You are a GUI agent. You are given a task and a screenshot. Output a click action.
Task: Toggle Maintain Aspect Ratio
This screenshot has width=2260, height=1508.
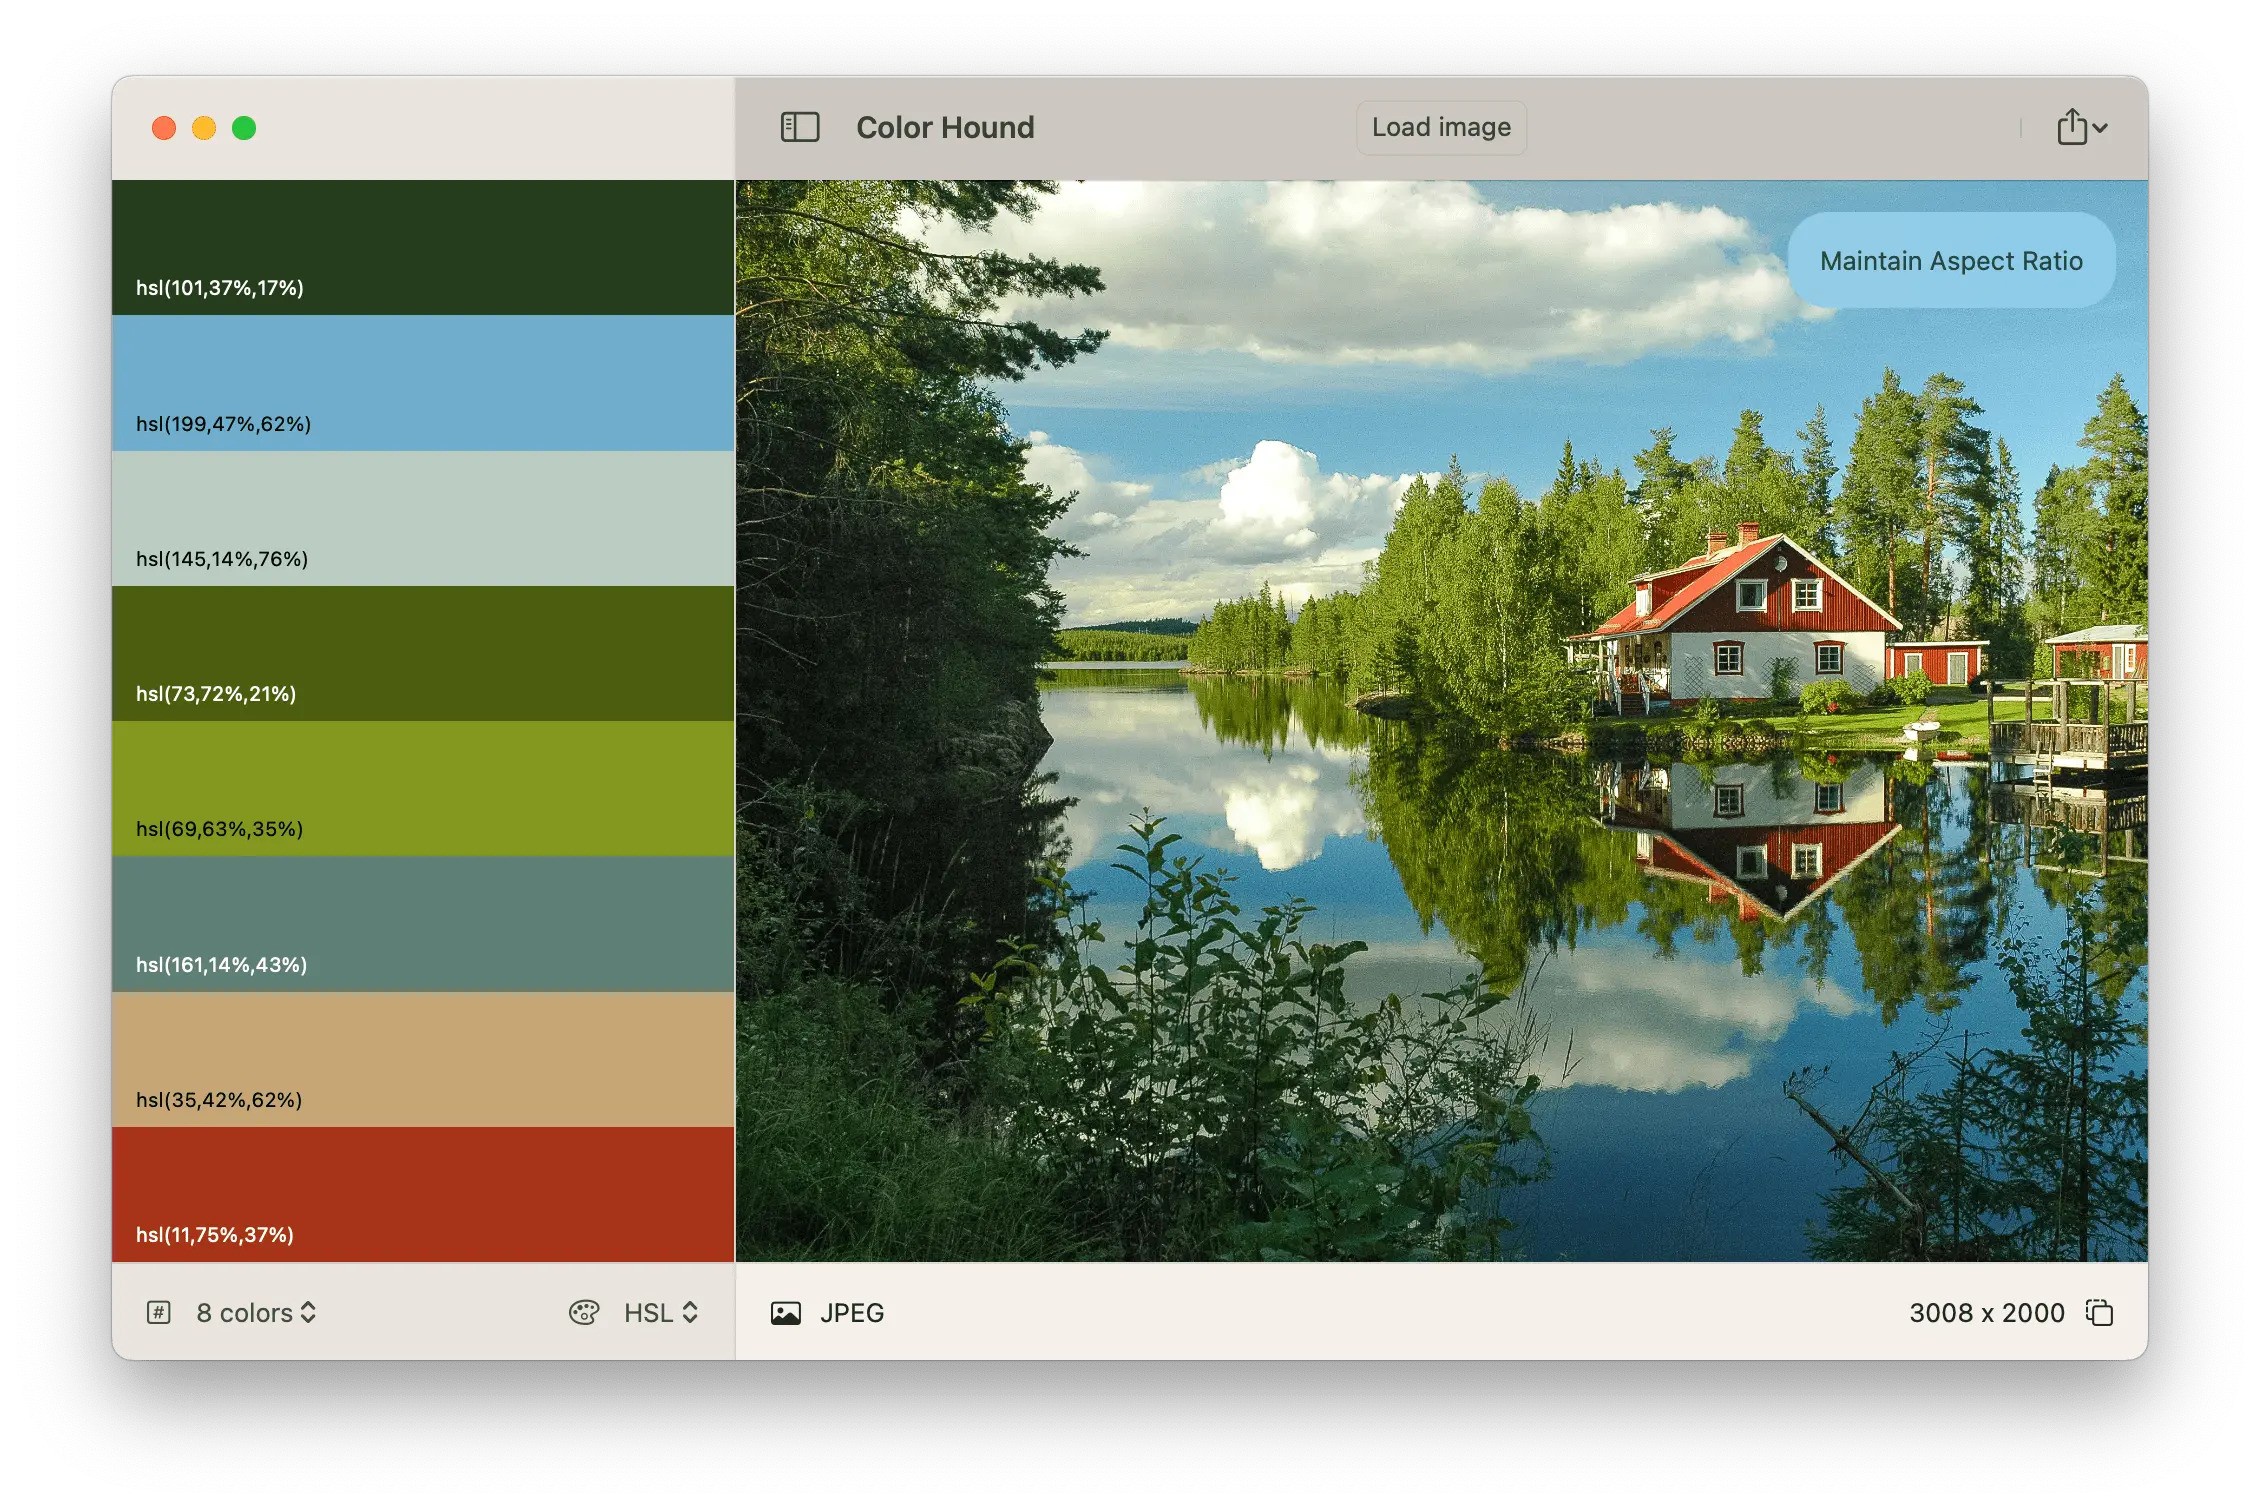[1950, 261]
